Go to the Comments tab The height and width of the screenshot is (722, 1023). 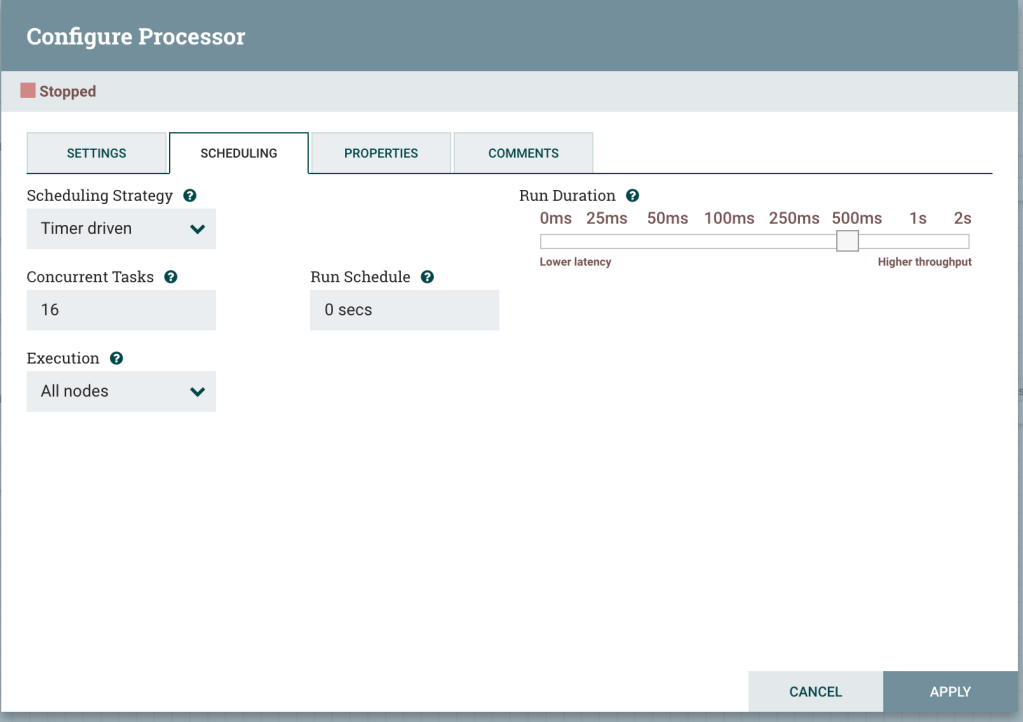click(523, 153)
